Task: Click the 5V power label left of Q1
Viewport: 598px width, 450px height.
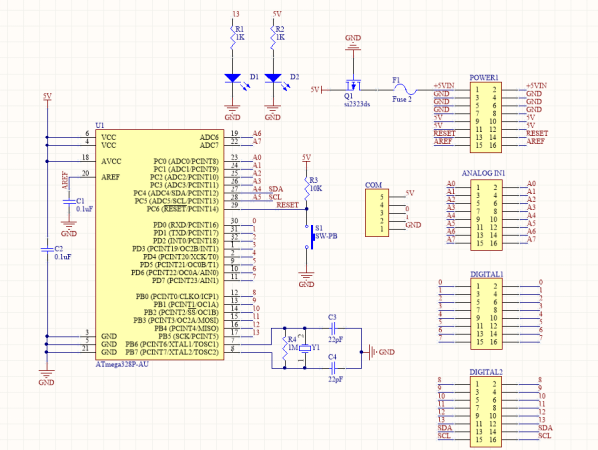Action: (315, 90)
